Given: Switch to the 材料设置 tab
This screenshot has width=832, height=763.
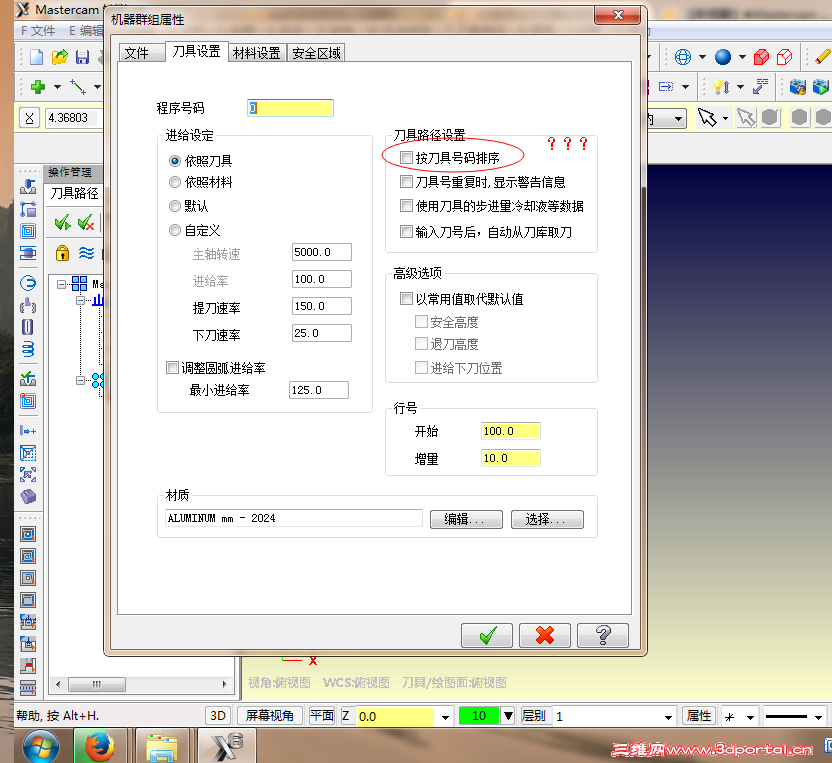Looking at the screenshot, I should (257, 53).
